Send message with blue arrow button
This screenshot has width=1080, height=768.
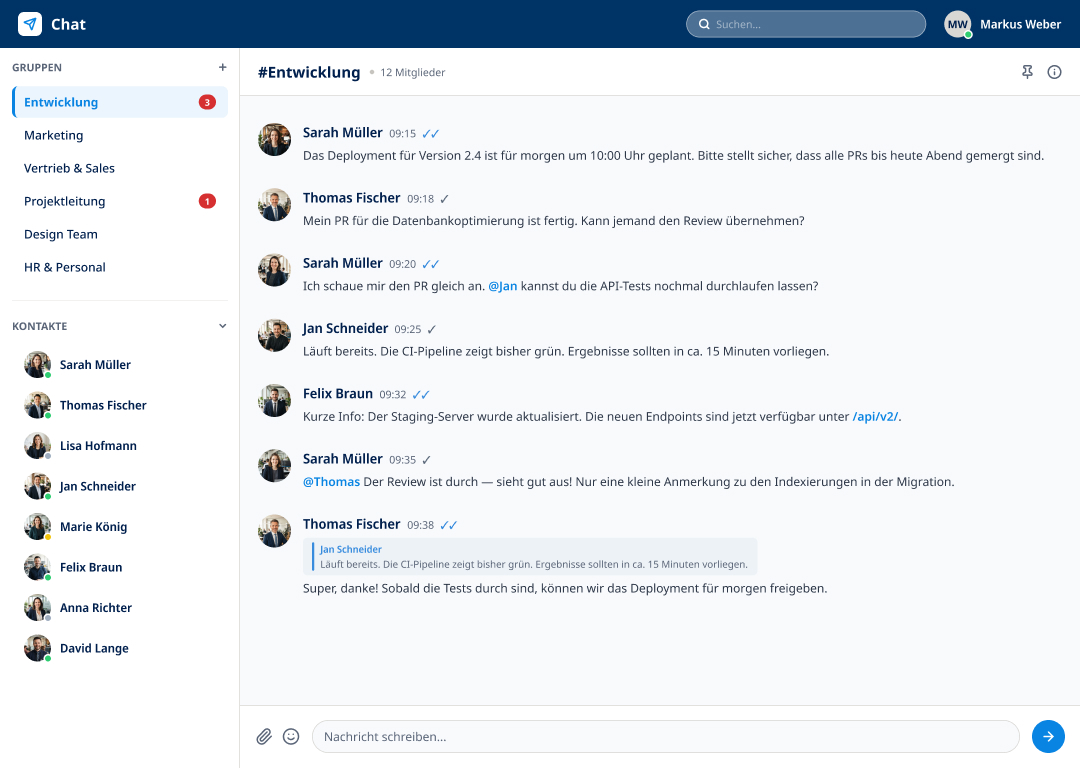(x=1048, y=736)
